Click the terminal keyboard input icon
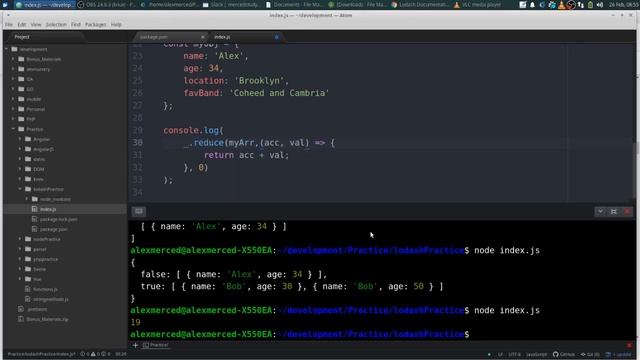640x360 pixels. click(x=139, y=211)
